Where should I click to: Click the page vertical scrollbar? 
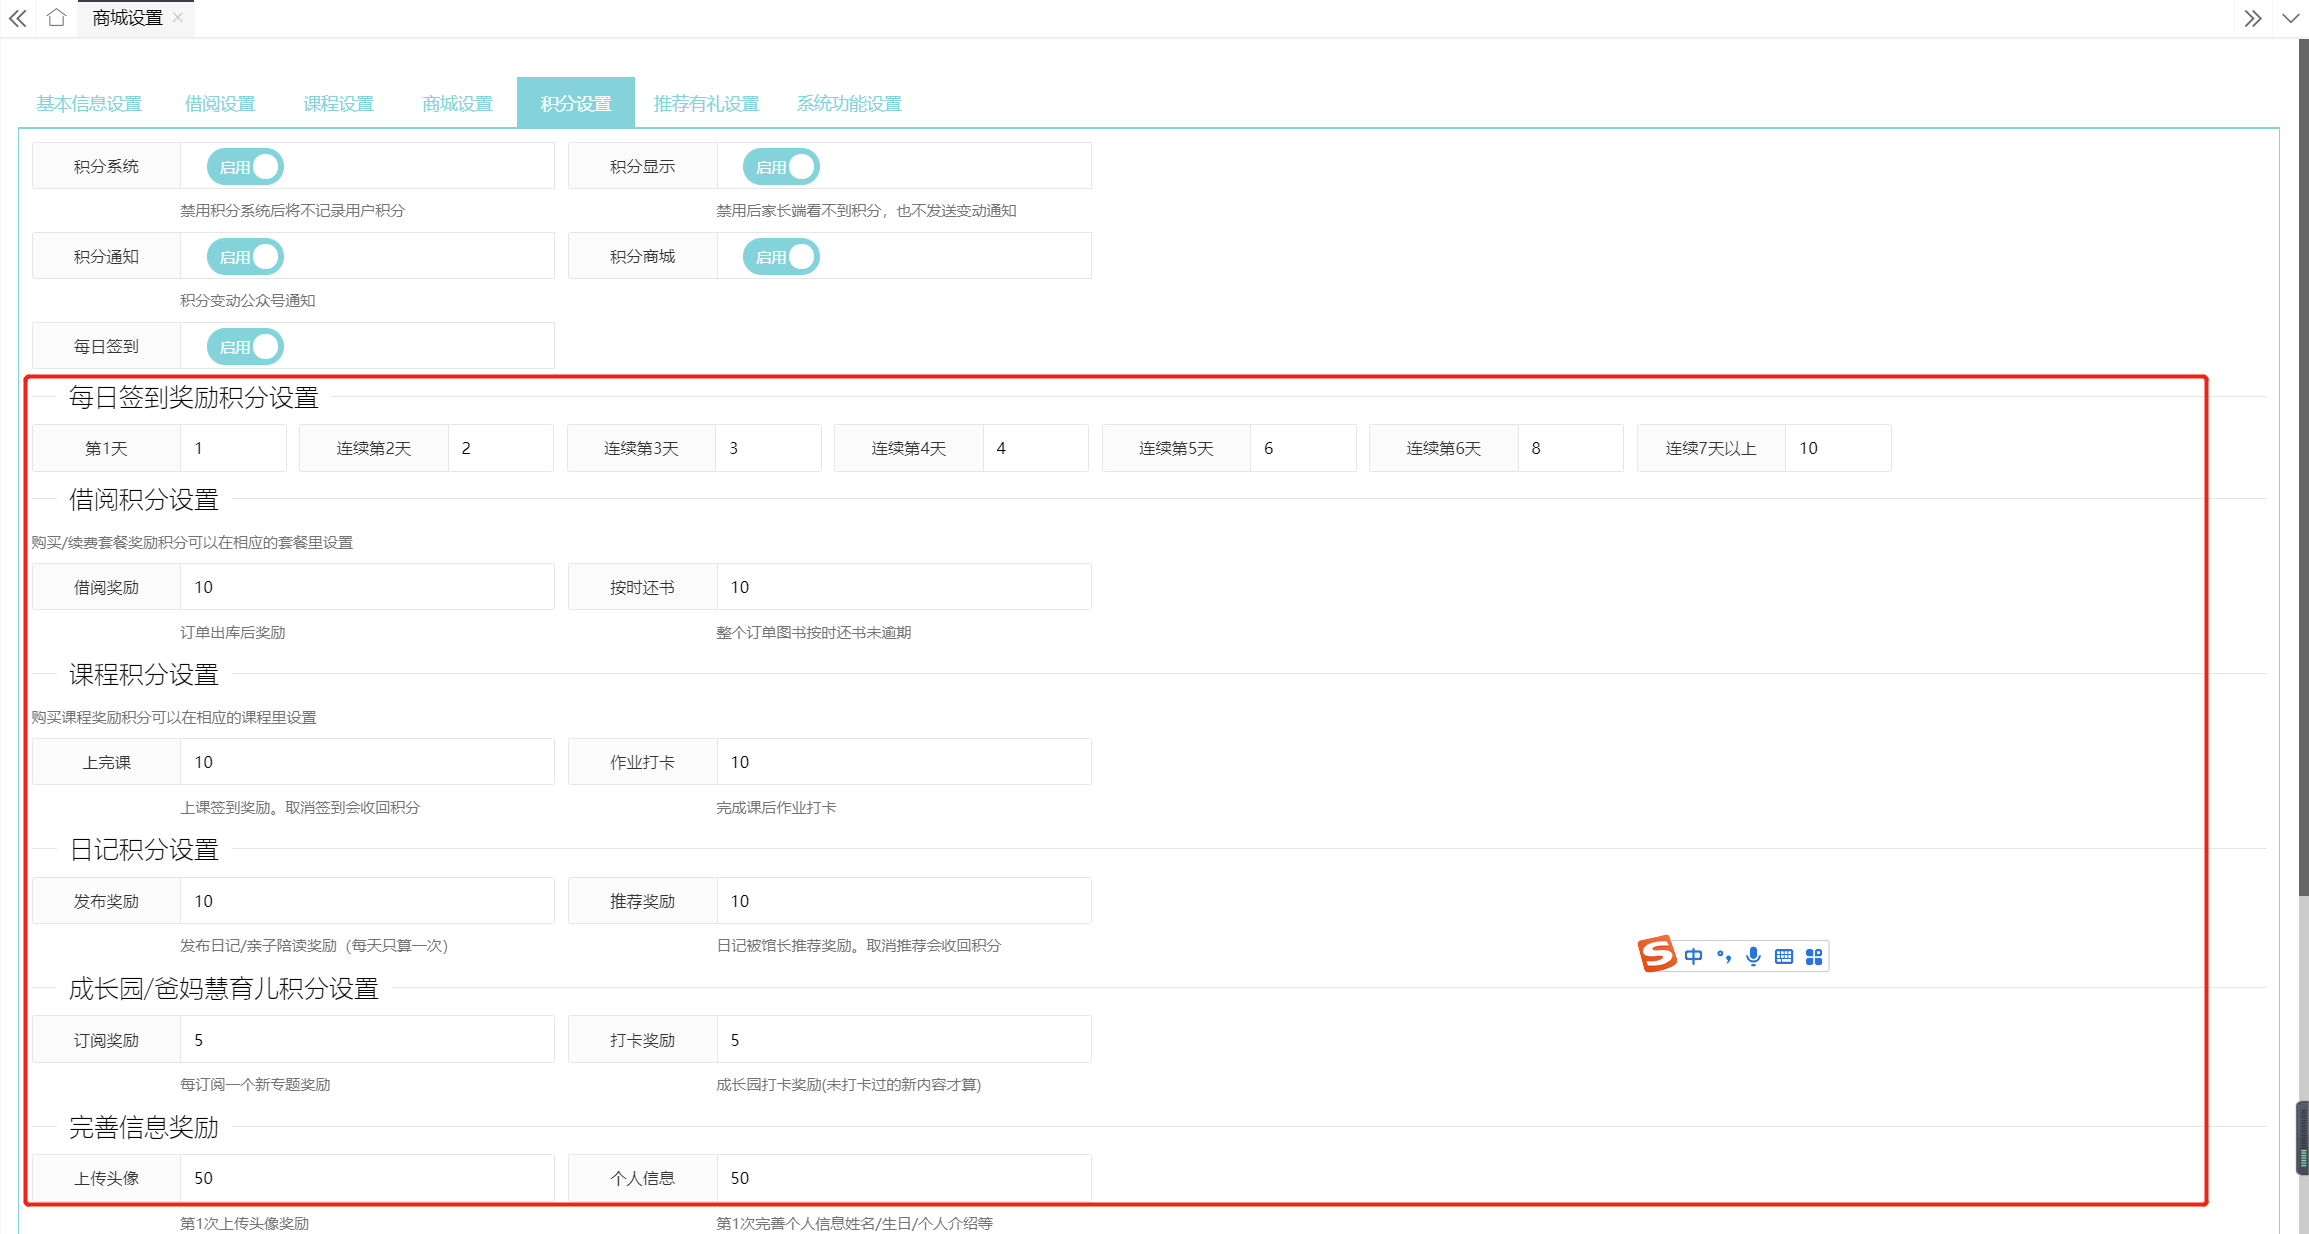click(x=2303, y=468)
